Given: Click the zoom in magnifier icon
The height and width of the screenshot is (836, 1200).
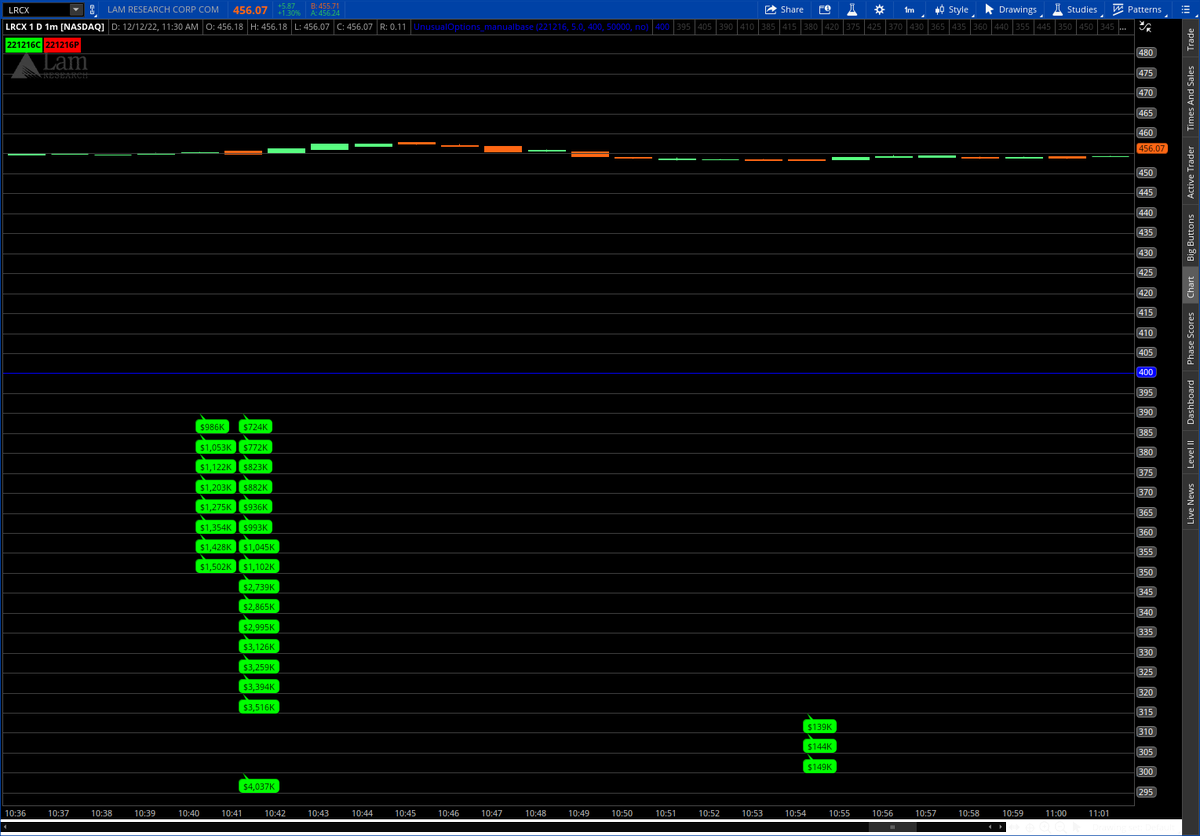Looking at the screenshot, I should tap(1045, 827).
